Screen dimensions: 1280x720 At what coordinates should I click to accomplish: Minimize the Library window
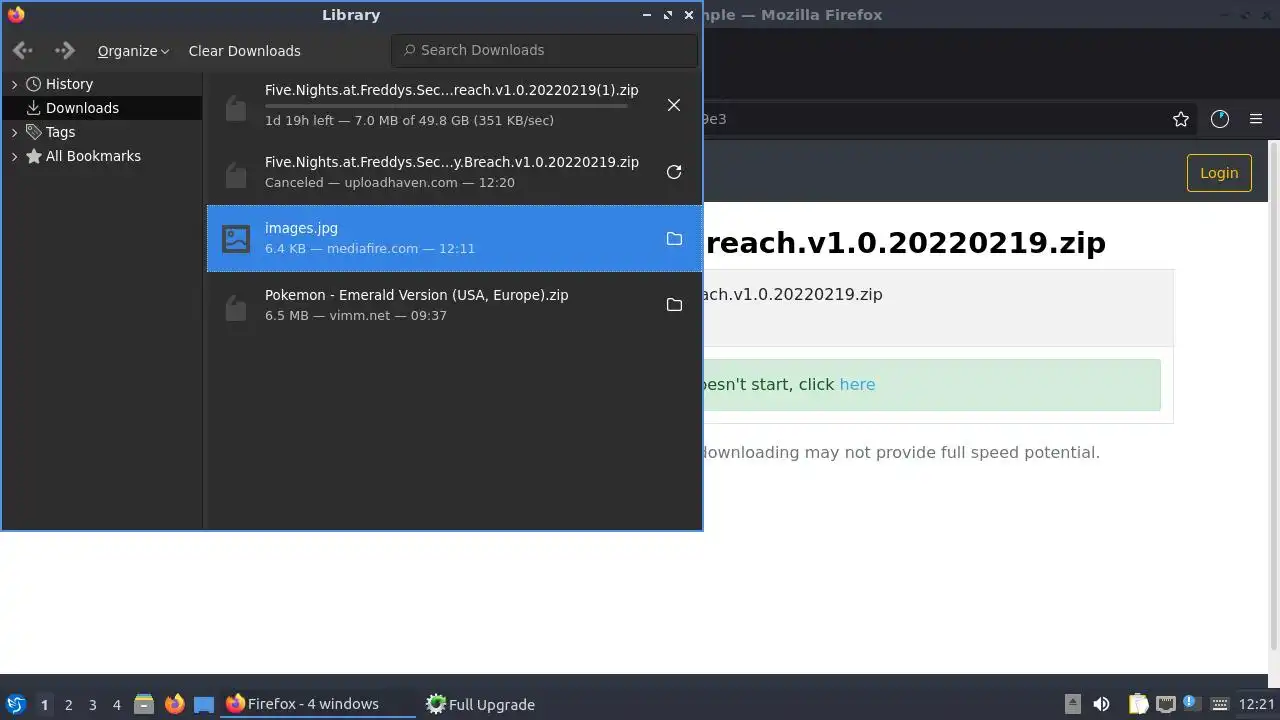click(646, 15)
